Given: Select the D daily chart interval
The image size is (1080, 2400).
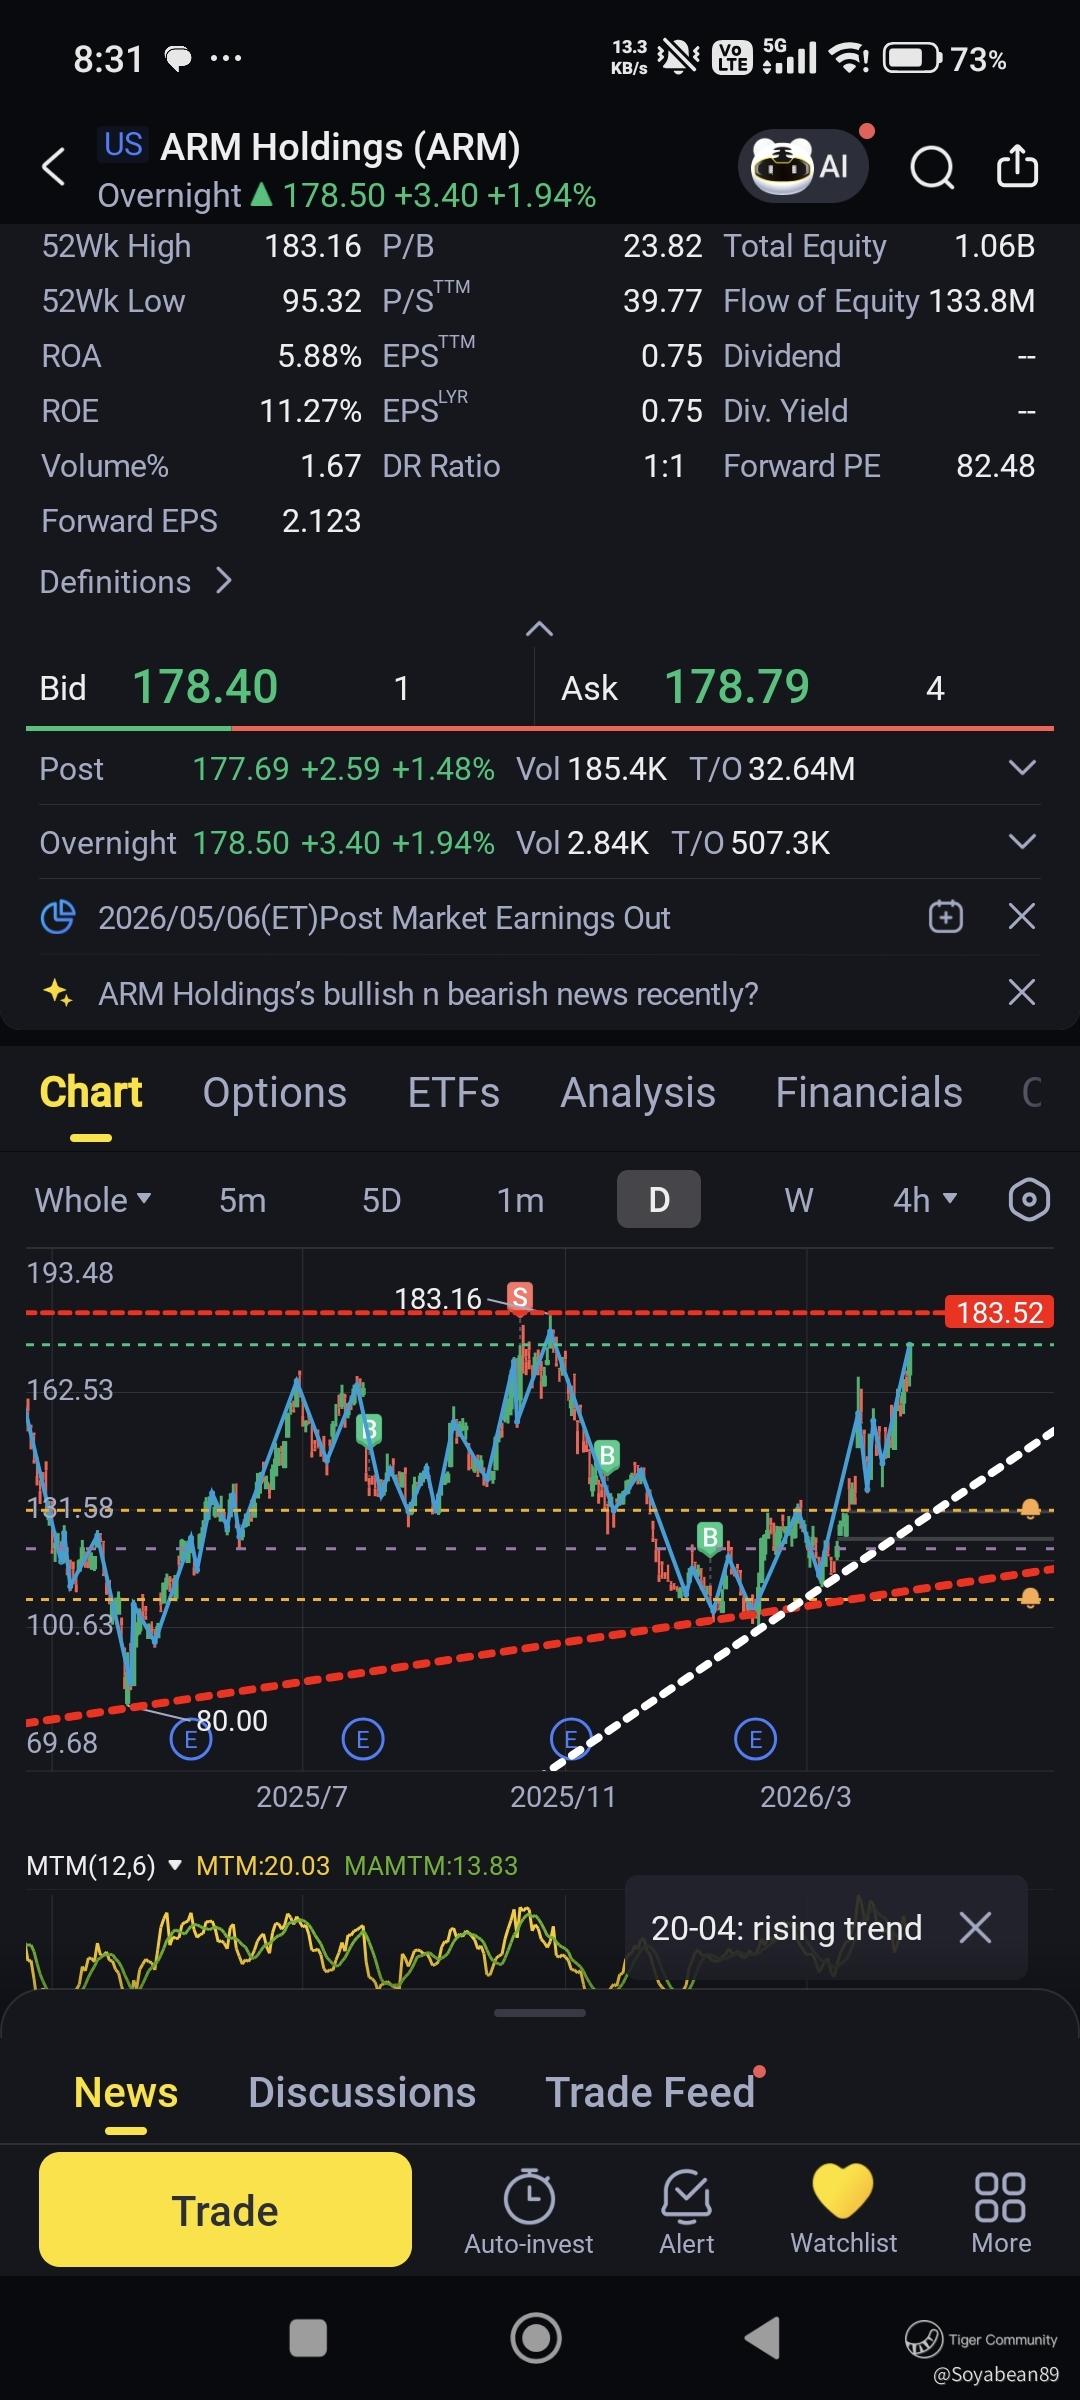Looking at the screenshot, I should coord(659,1199).
